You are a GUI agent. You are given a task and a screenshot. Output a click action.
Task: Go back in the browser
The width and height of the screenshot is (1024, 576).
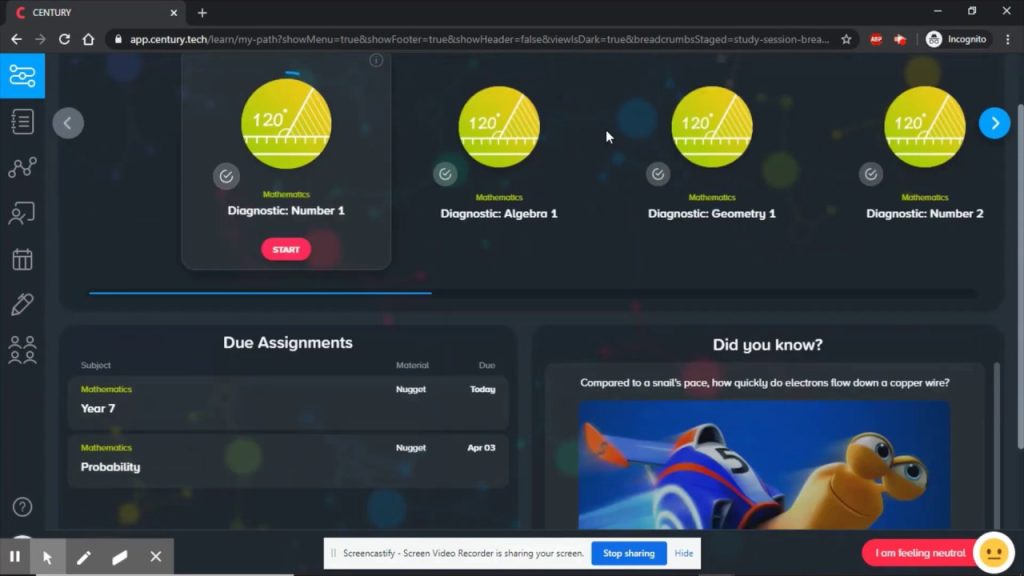tap(16, 39)
